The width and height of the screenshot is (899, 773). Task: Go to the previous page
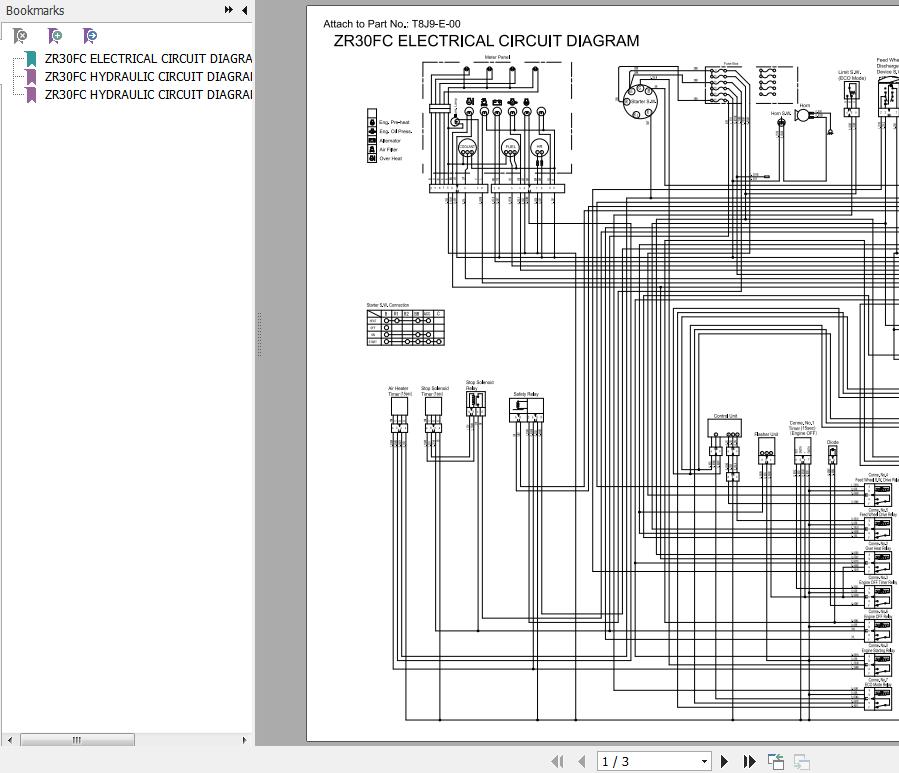pos(582,762)
